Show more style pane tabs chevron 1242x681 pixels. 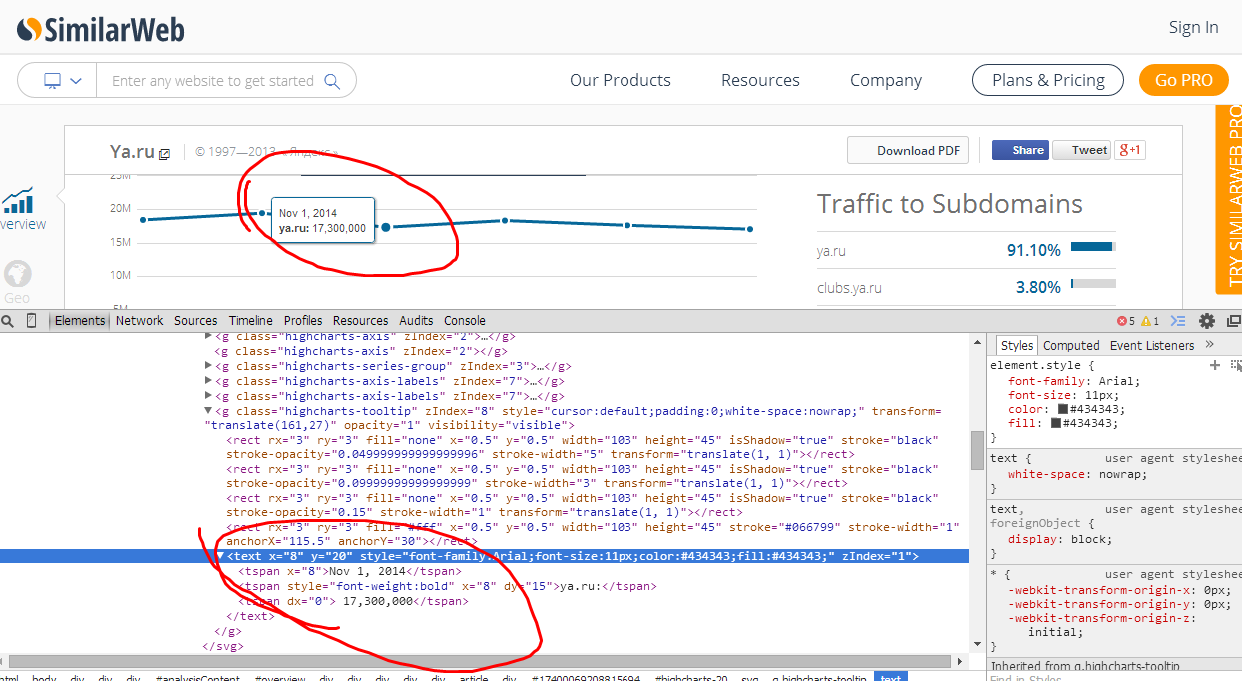[x=1209, y=345]
